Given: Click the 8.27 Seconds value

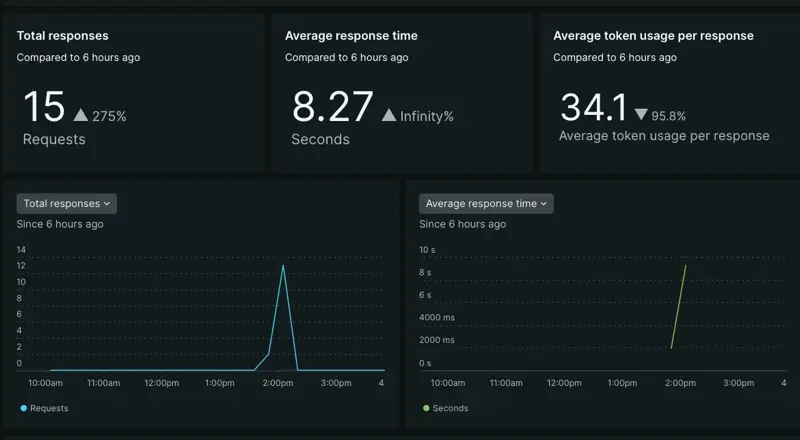Looking at the screenshot, I should pos(332,108).
